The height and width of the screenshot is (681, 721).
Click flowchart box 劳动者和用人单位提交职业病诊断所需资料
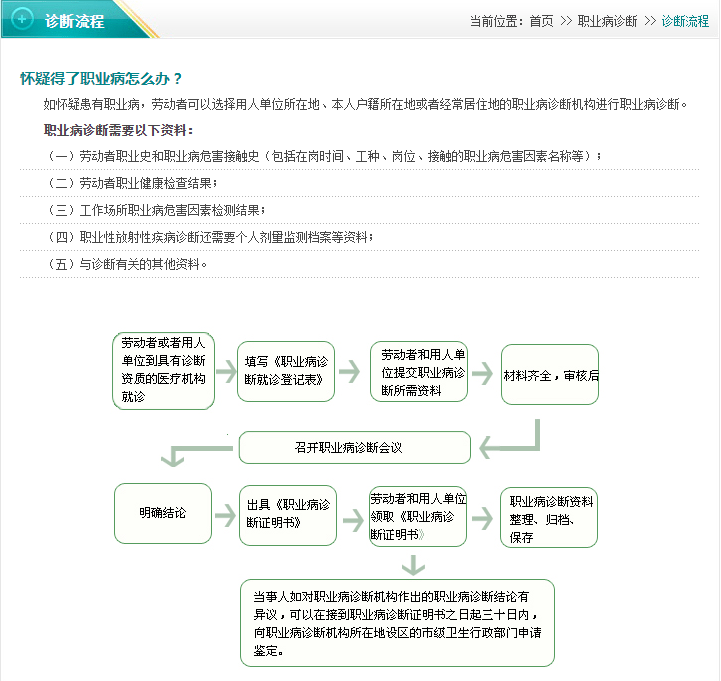[419, 372]
